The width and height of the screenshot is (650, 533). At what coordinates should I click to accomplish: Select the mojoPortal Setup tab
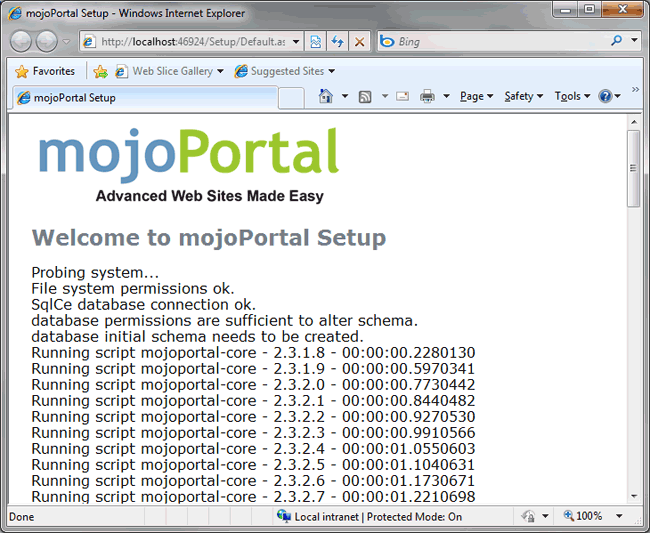pyautogui.click(x=140, y=98)
